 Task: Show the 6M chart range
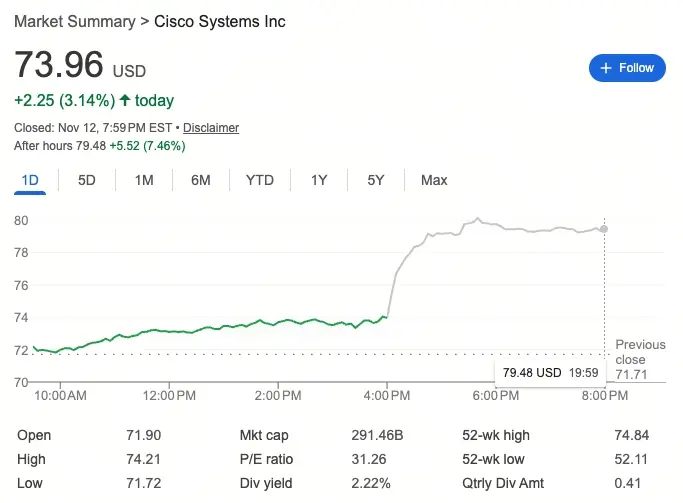(201, 180)
